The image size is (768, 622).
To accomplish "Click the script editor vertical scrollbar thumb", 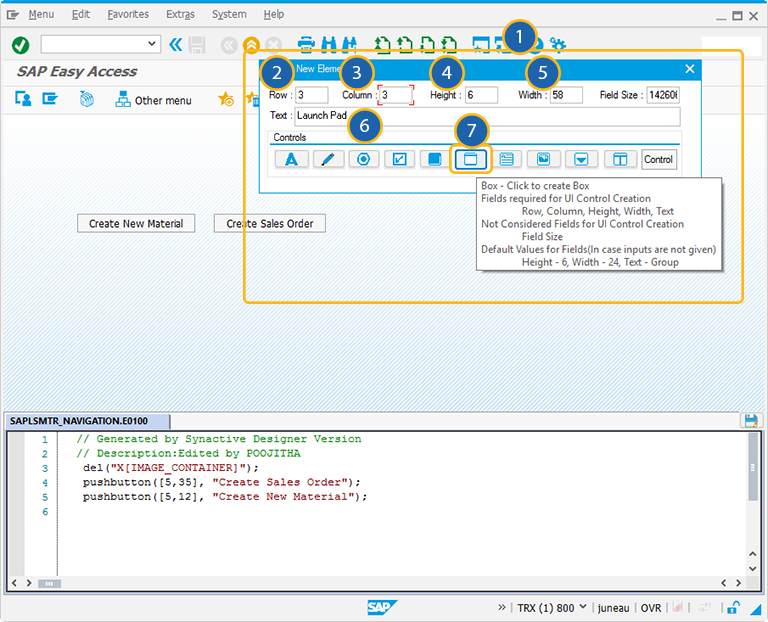I will click(753, 467).
